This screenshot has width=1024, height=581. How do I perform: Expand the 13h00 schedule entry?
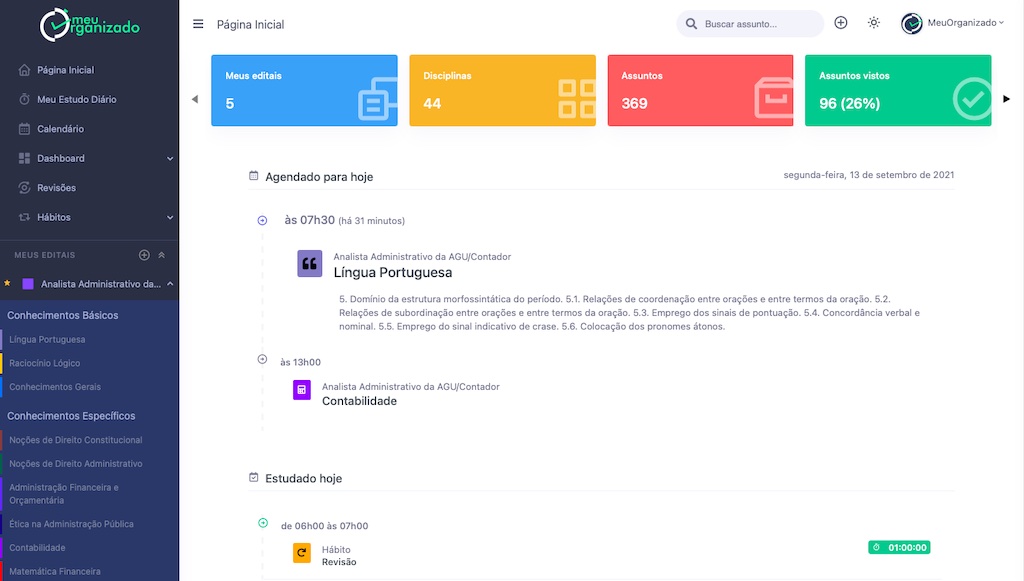tap(262, 359)
